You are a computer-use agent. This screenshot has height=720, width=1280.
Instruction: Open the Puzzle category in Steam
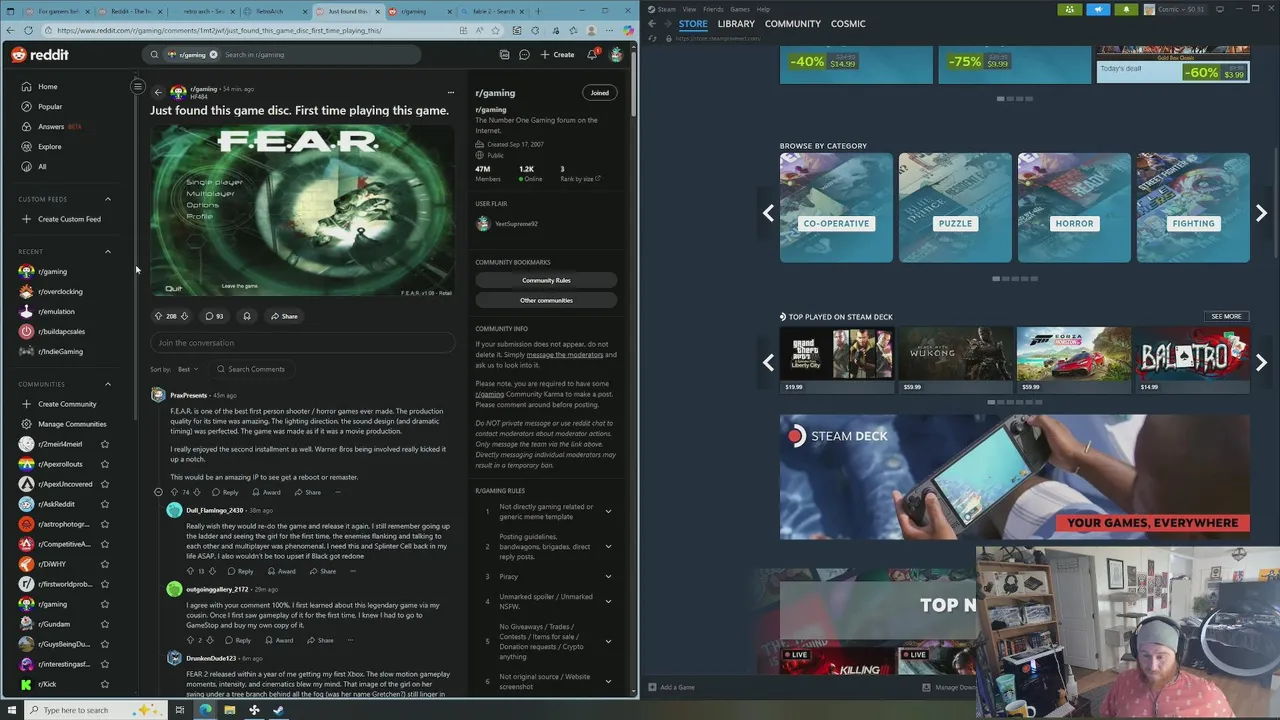pos(955,208)
